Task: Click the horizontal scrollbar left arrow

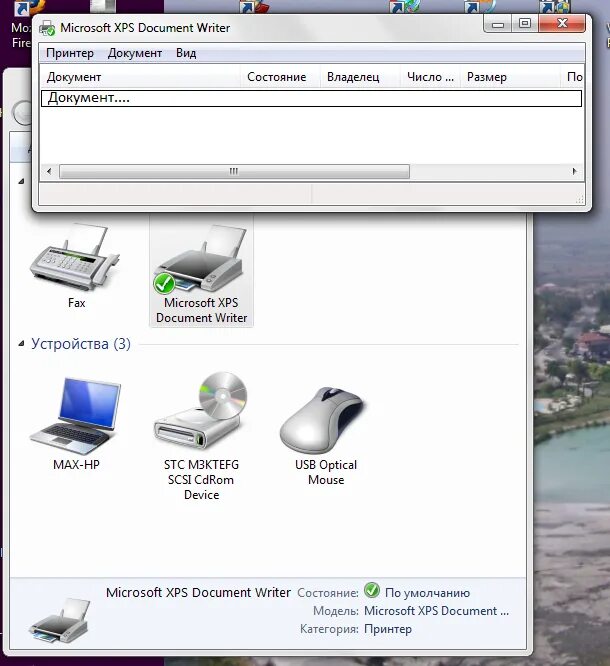Action: (49, 171)
